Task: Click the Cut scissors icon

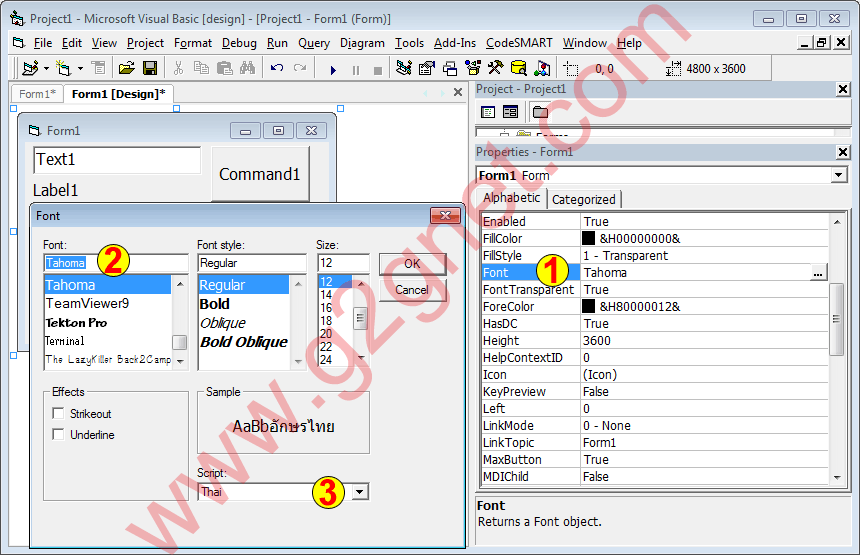Action: 178,69
